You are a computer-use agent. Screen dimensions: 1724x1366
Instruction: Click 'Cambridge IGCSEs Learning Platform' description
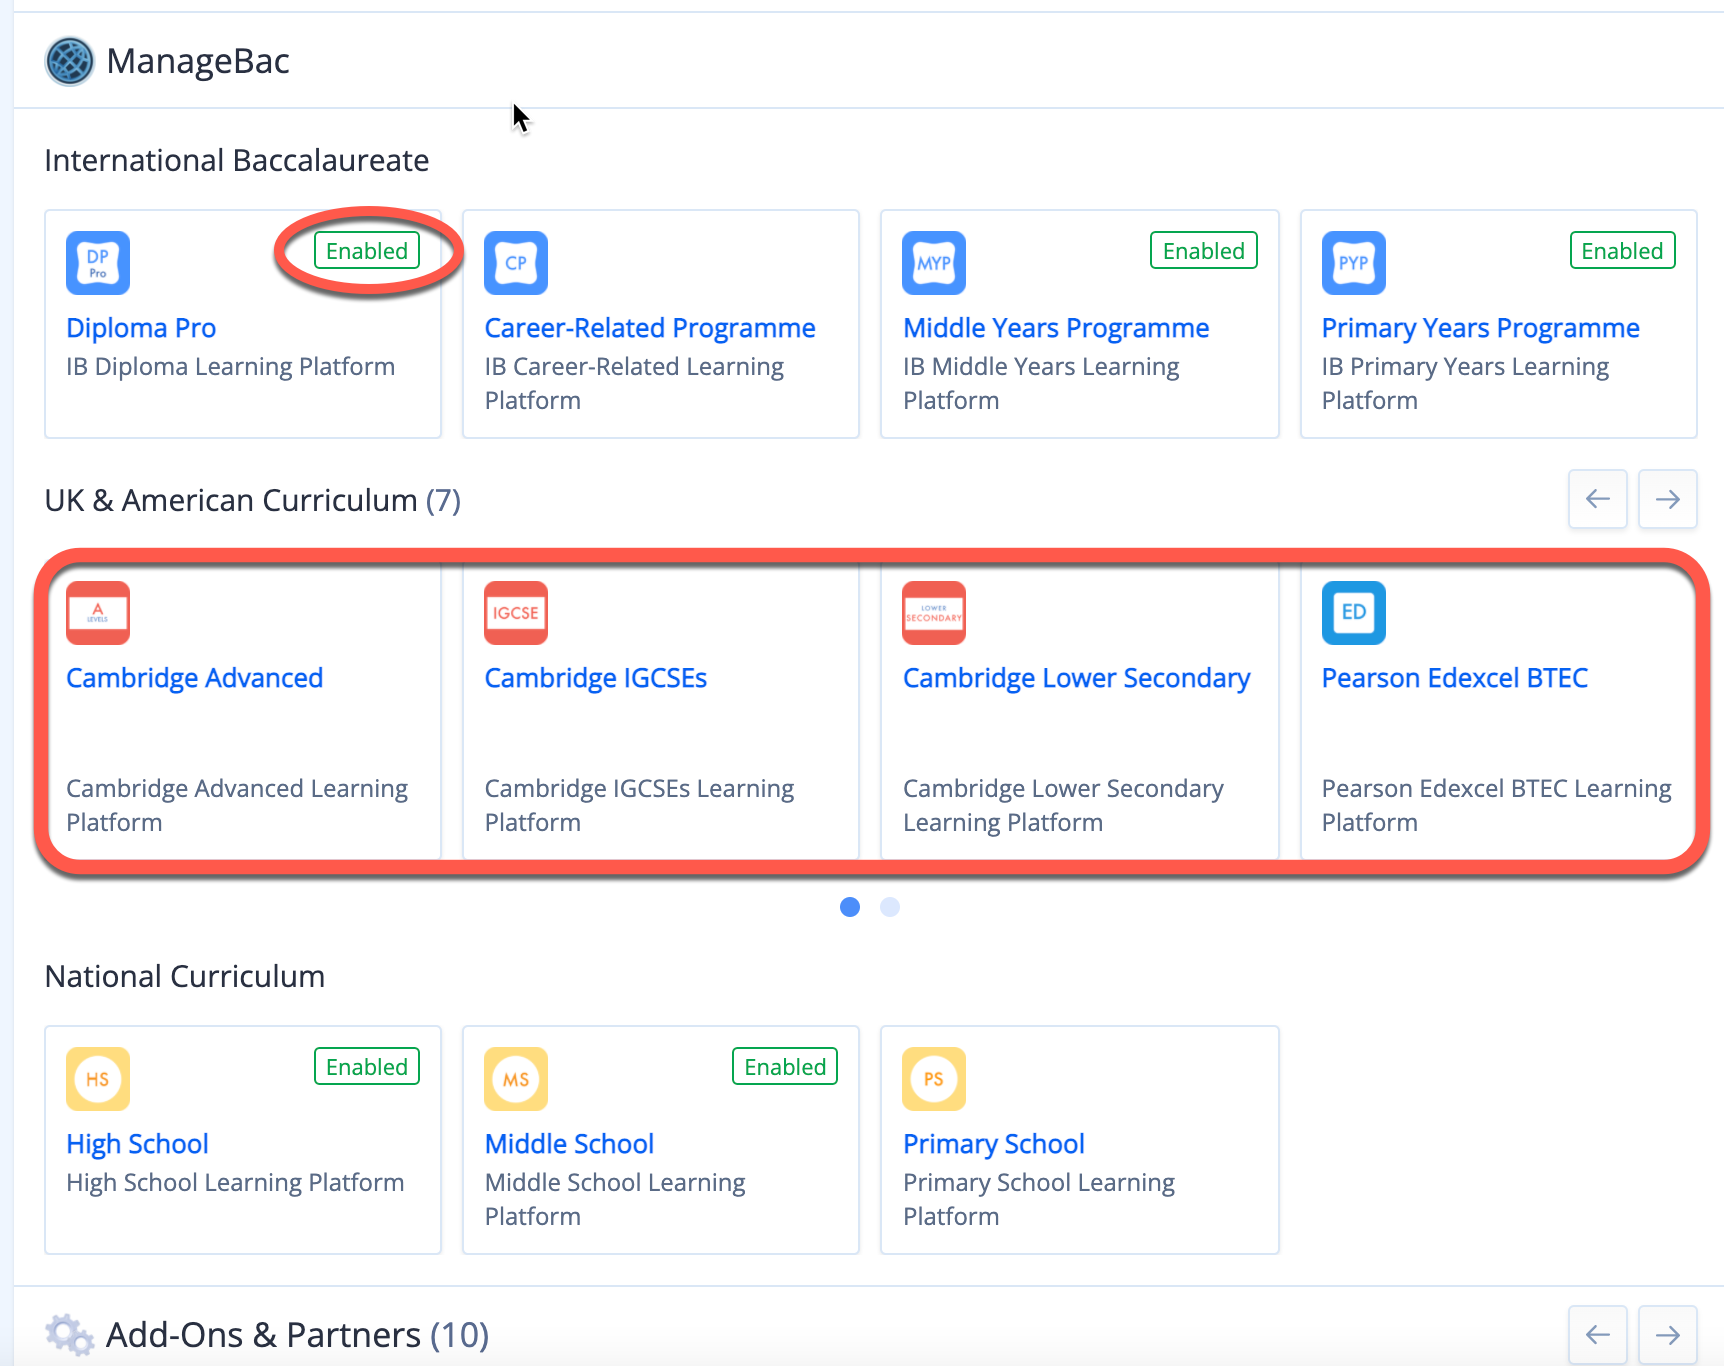(640, 806)
